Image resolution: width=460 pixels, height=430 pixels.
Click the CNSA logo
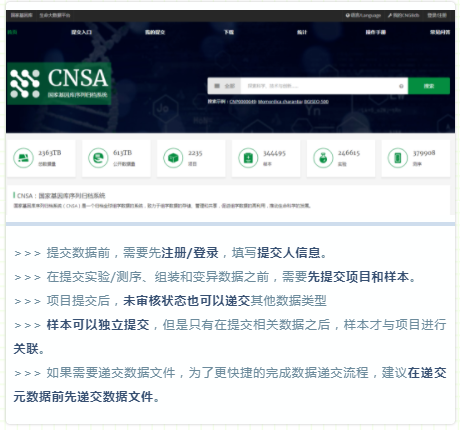coord(59,84)
